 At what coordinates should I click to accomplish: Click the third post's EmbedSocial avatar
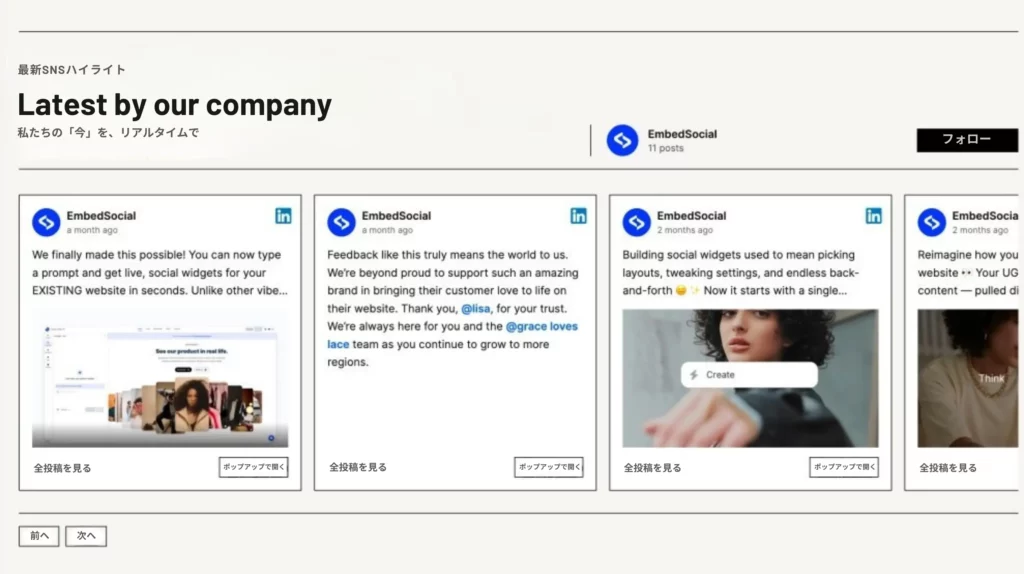[636, 222]
